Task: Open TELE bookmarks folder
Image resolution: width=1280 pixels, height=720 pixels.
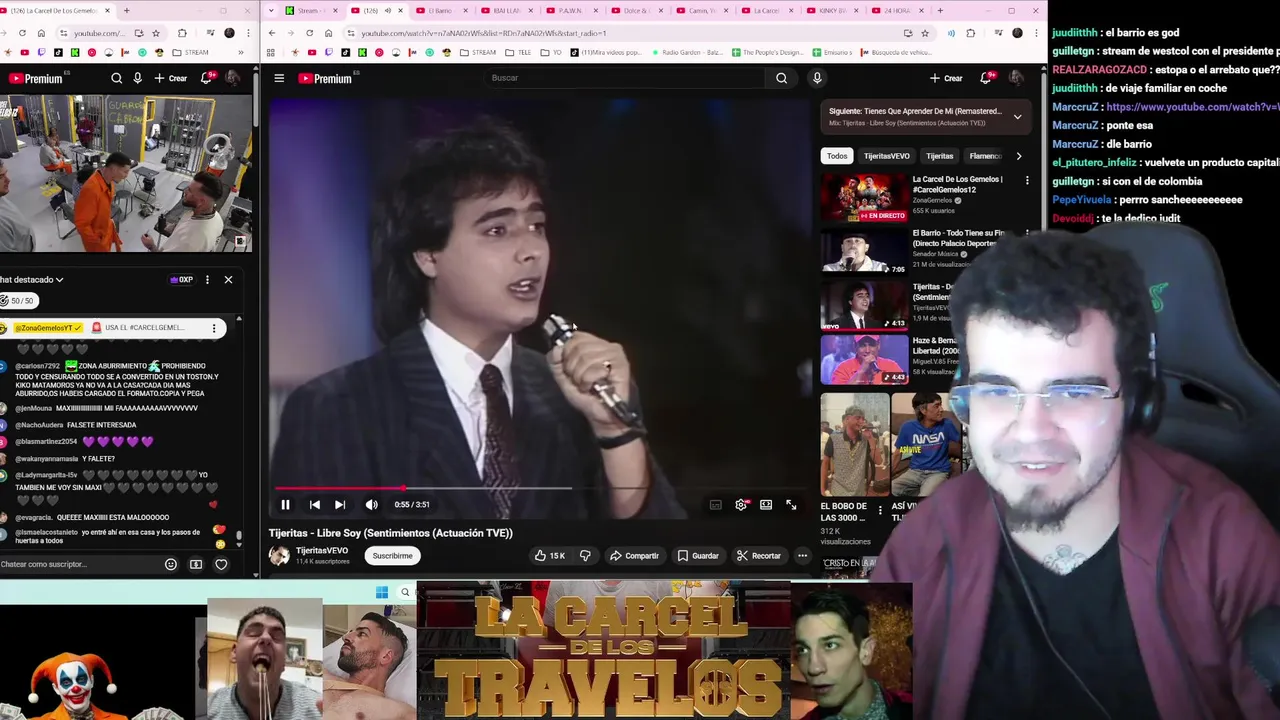Action: click(x=519, y=52)
